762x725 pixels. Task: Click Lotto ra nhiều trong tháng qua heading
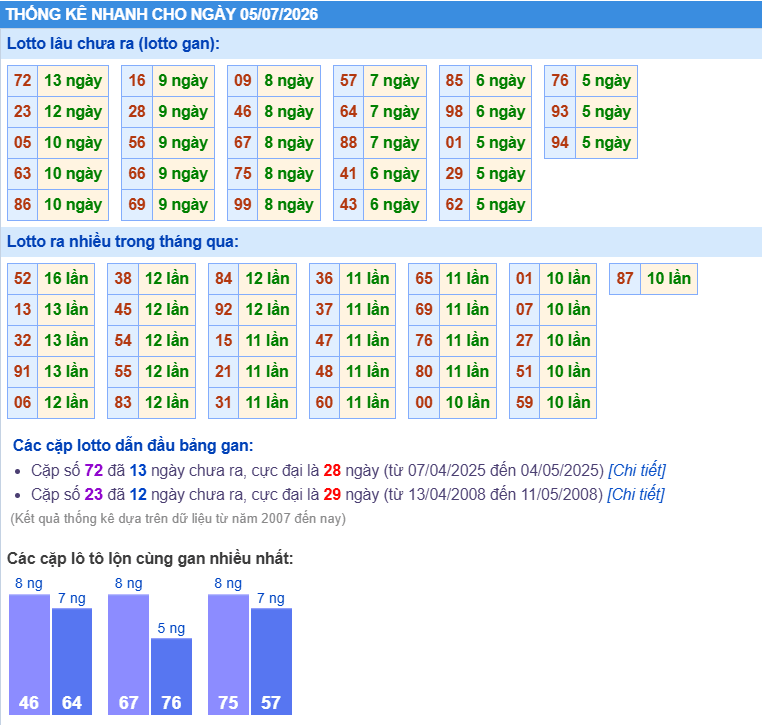pyautogui.click(x=123, y=242)
